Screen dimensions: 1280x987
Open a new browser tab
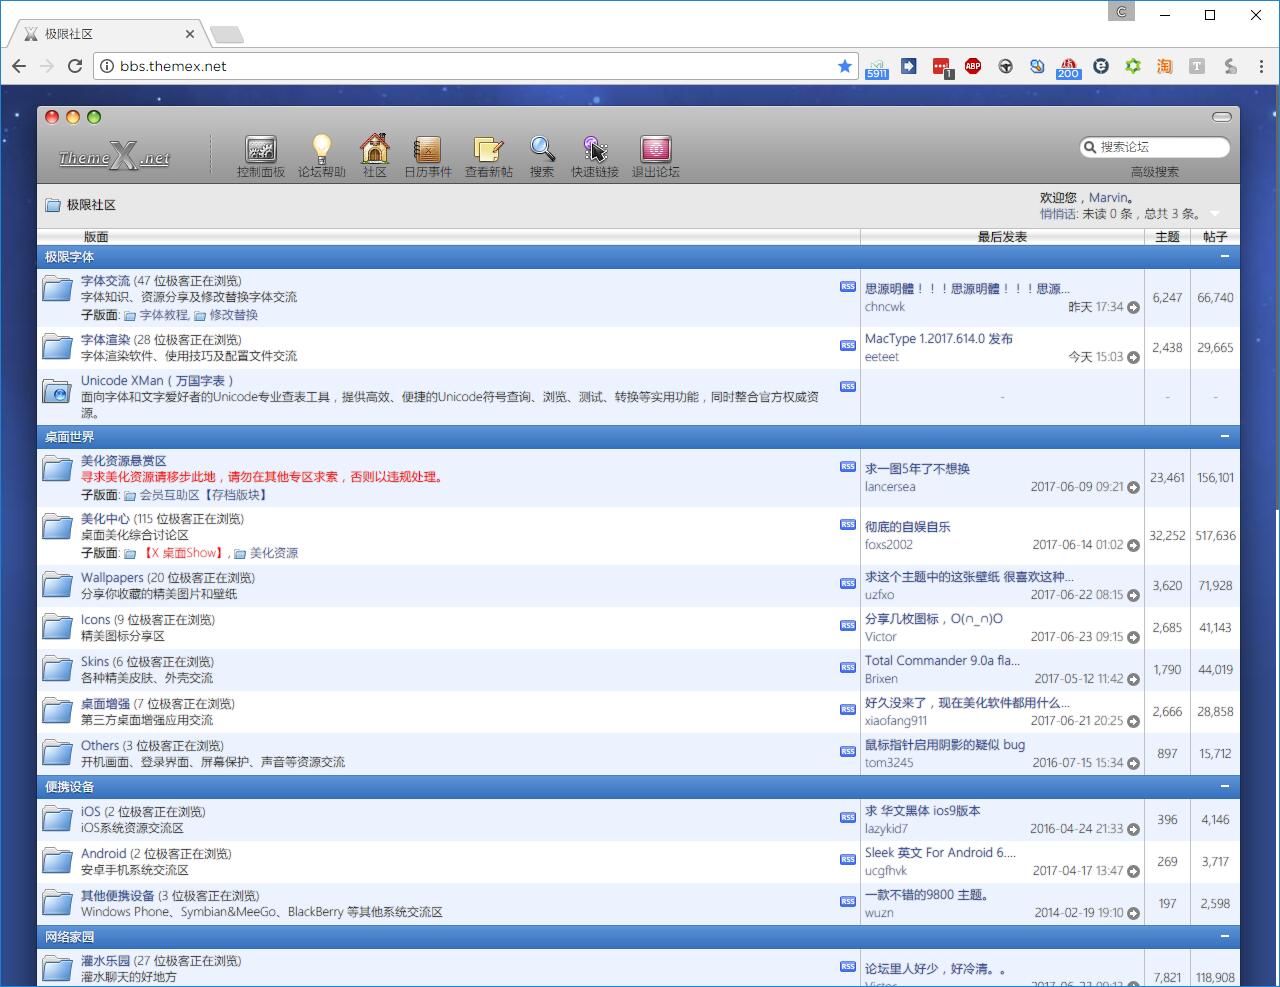tap(227, 35)
